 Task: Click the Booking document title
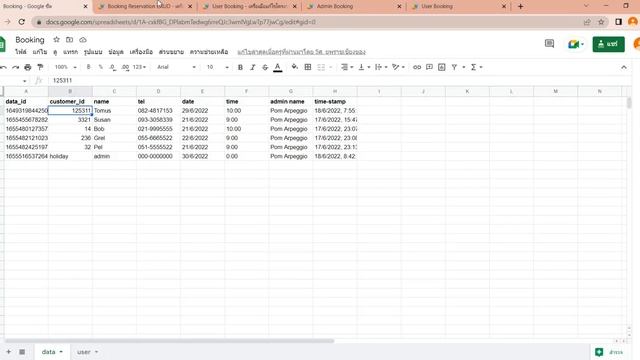click(x=30, y=40)
